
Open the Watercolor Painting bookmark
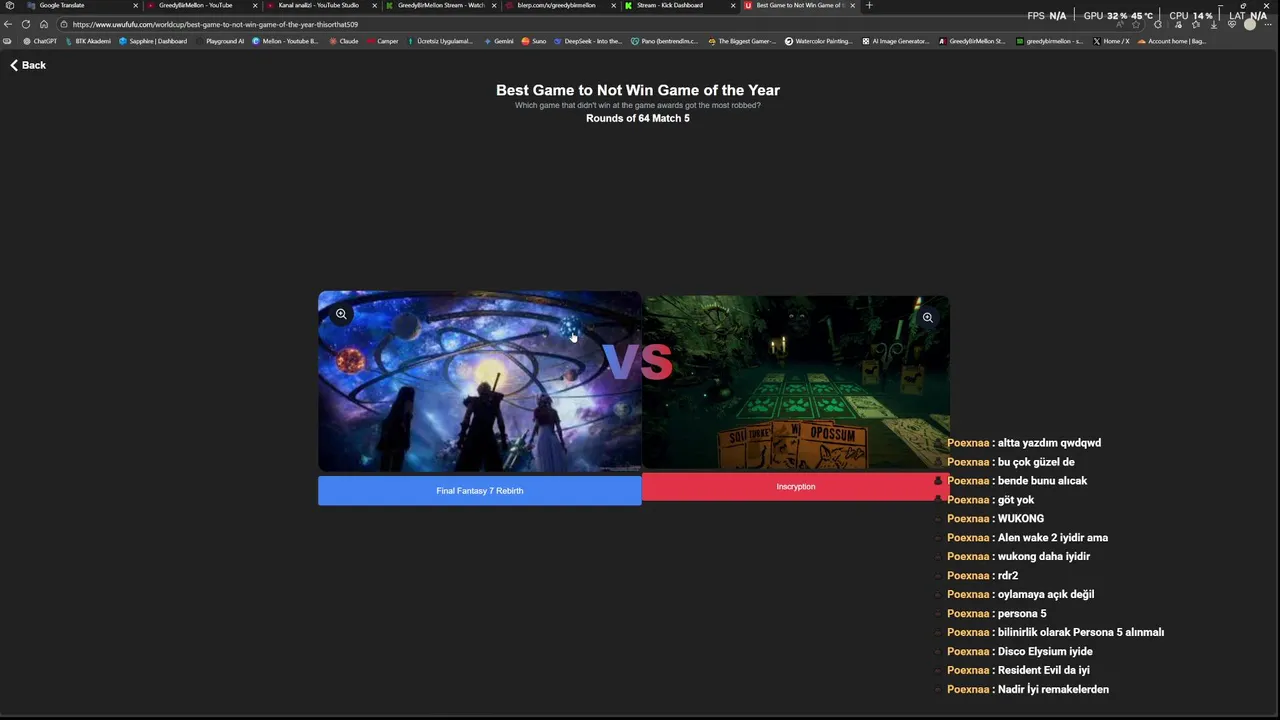818,41
